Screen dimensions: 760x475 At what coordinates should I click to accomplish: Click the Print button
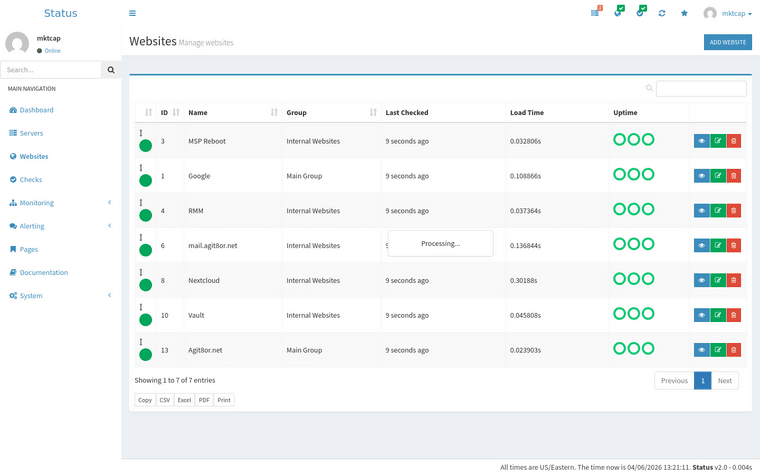(x=224, y=400)
